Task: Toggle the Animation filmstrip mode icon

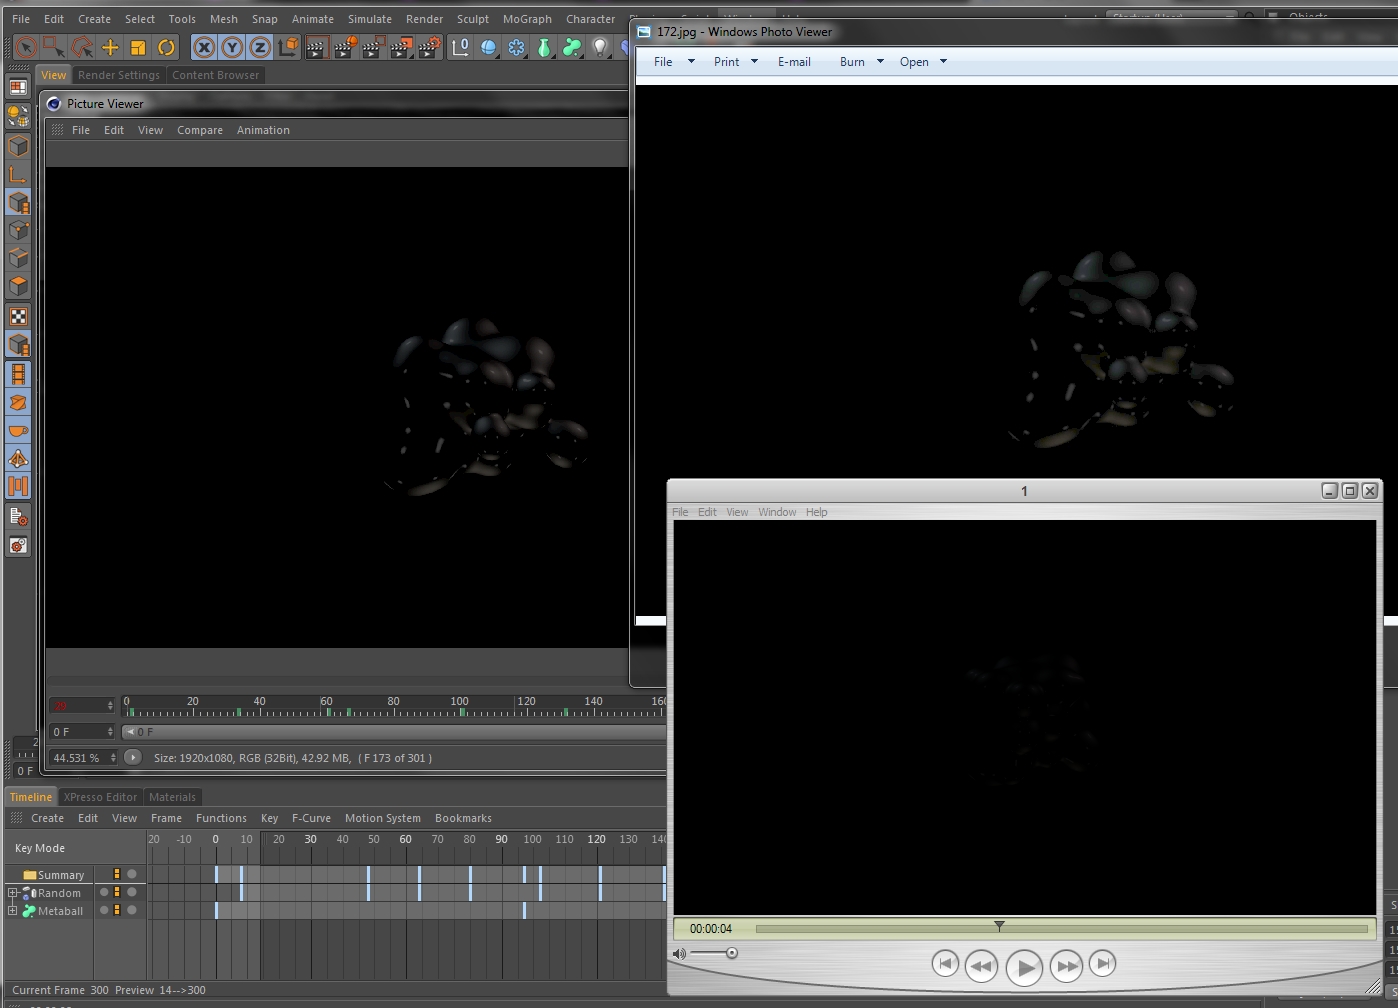Action: (18, 374)
